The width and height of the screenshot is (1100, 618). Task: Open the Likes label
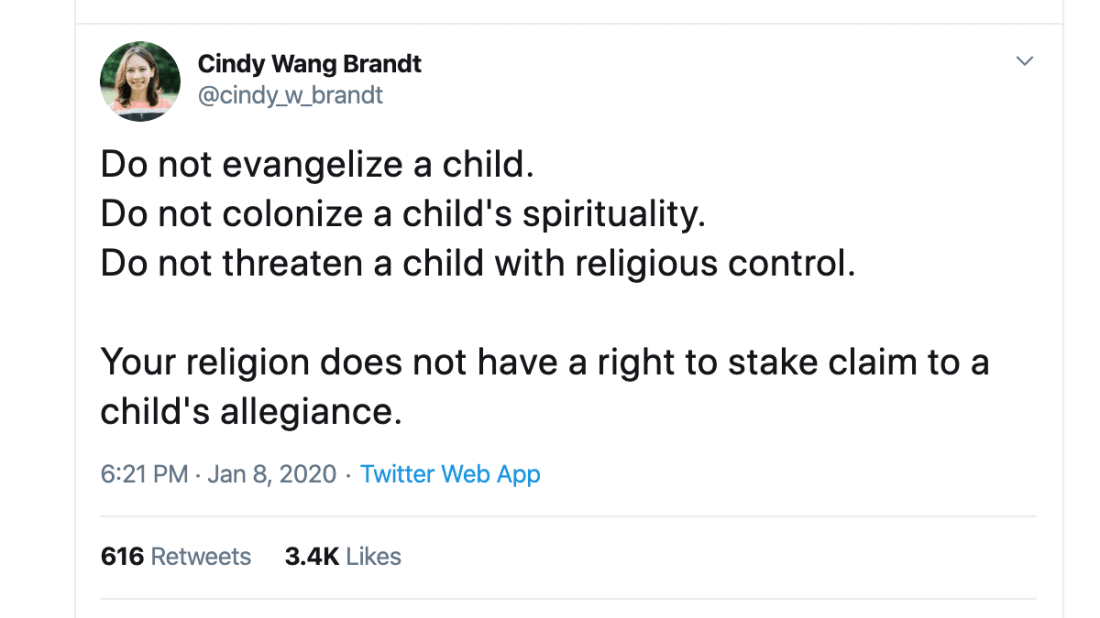coord(373,556)
